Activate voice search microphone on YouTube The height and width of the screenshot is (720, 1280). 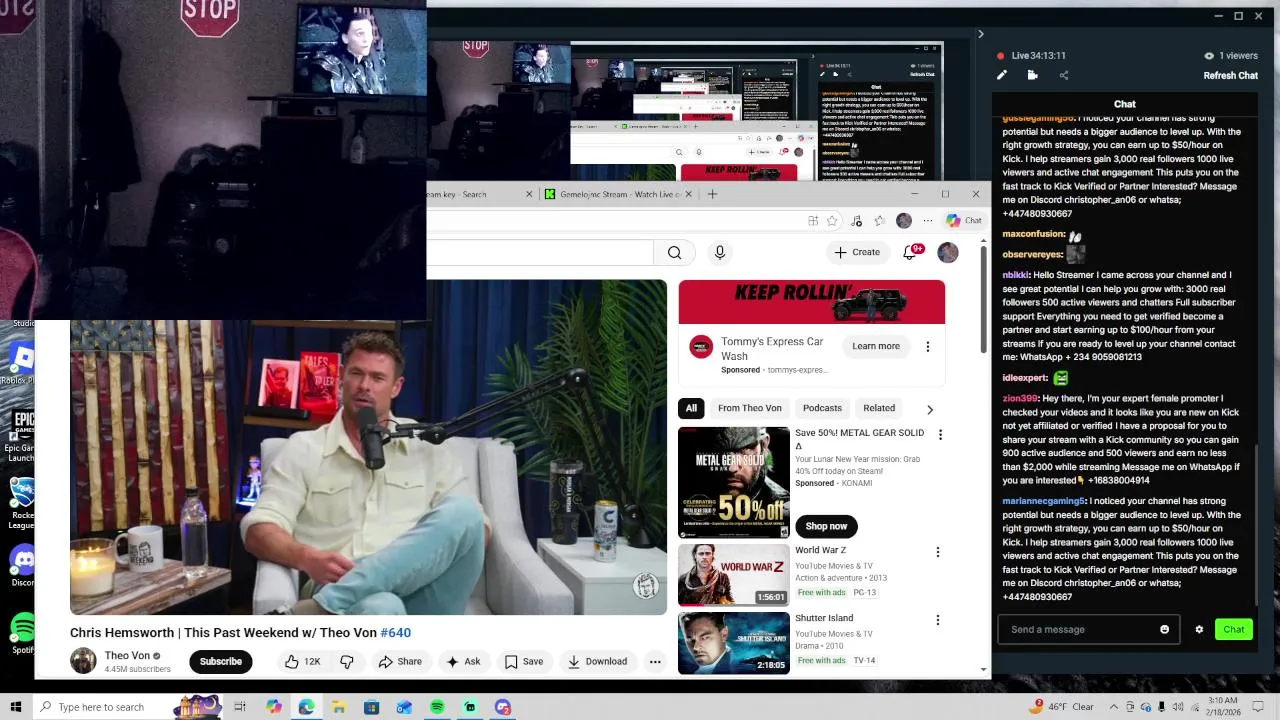click(x=719, y=252)
